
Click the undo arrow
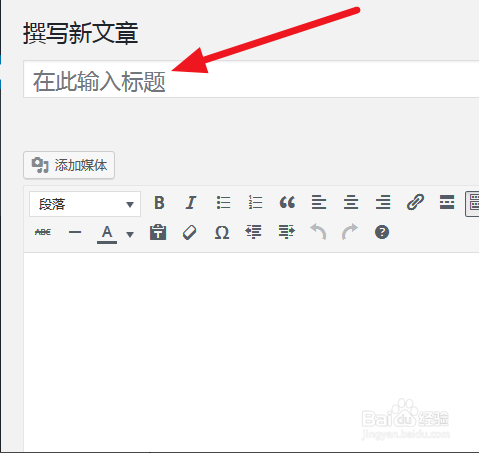318,232
